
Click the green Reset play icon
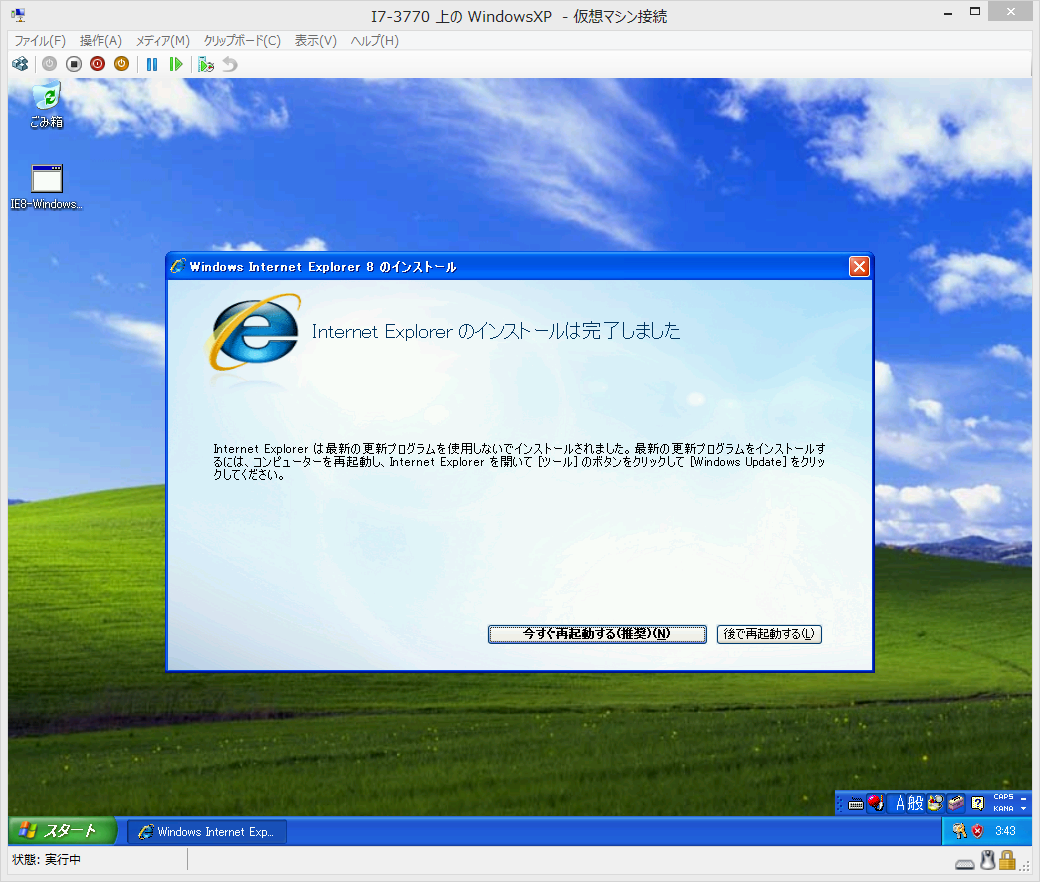coord(176,64)
